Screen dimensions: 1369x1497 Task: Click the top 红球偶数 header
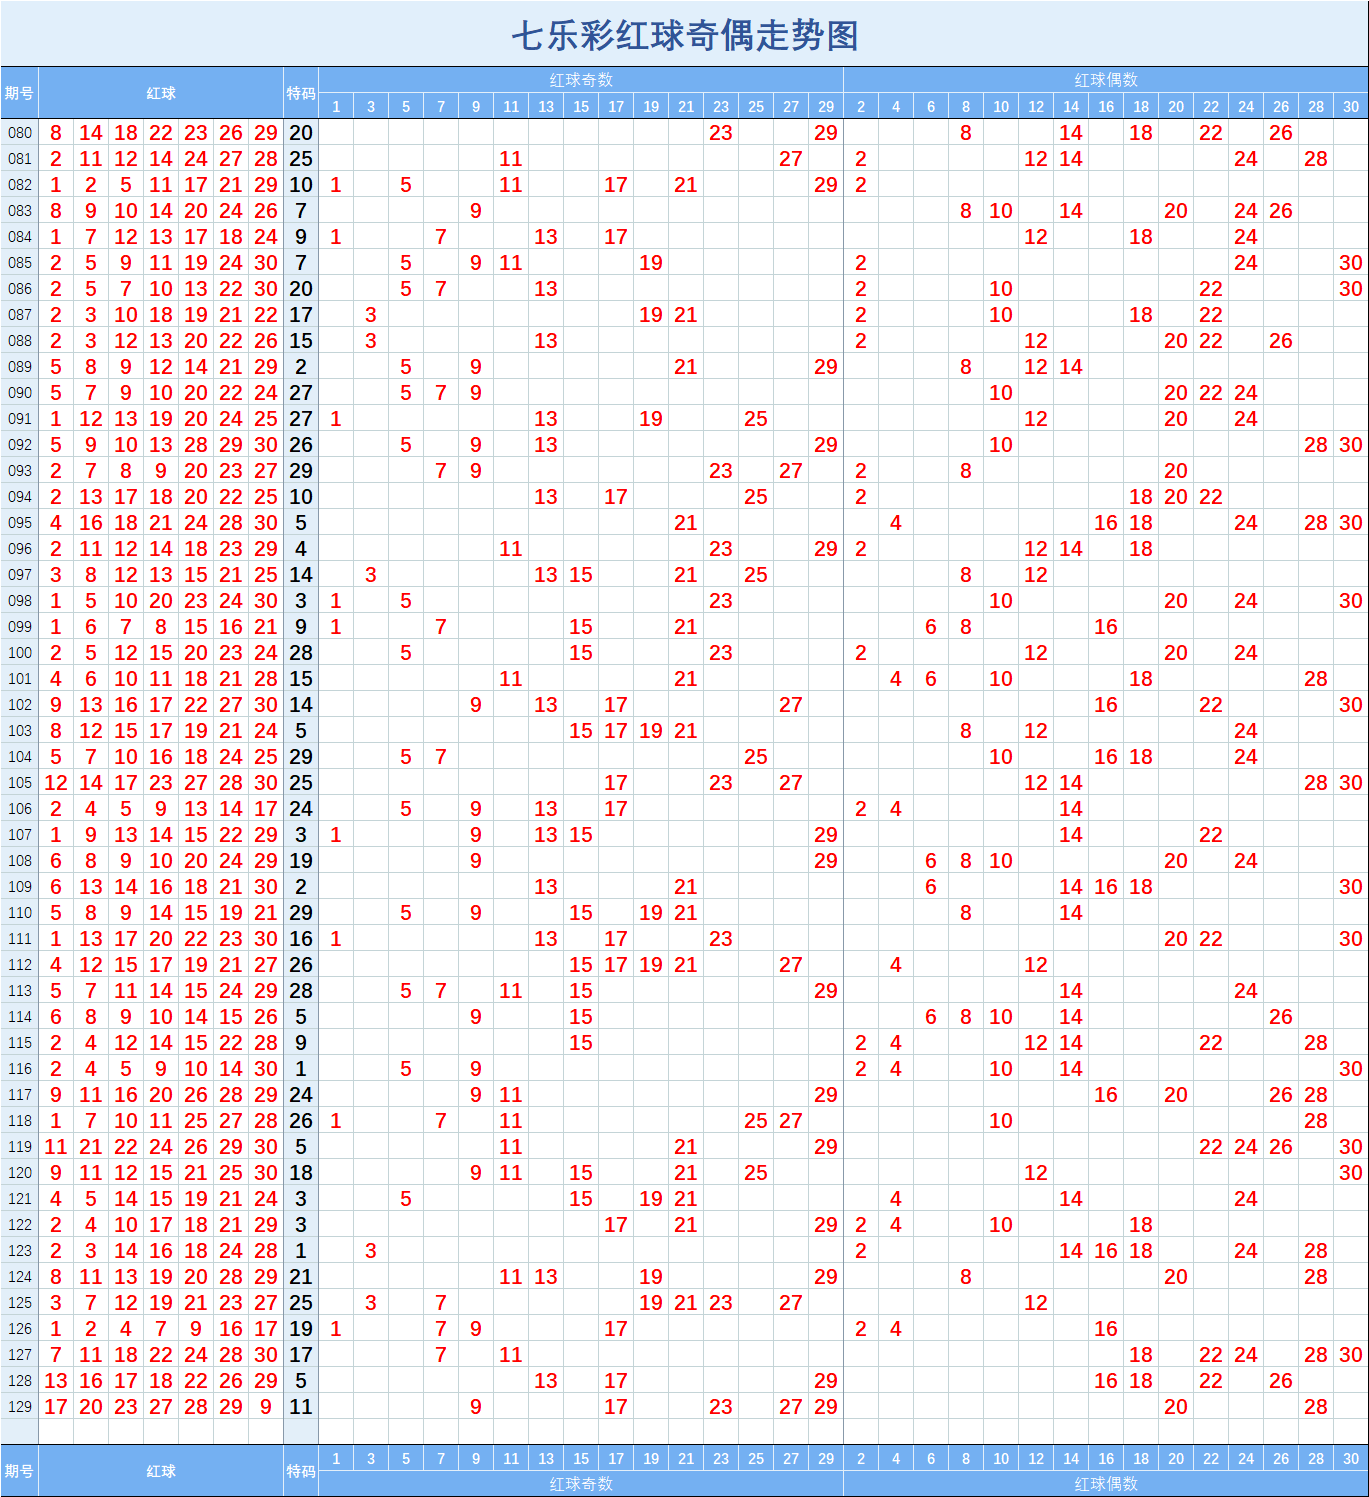(1106, 80)
